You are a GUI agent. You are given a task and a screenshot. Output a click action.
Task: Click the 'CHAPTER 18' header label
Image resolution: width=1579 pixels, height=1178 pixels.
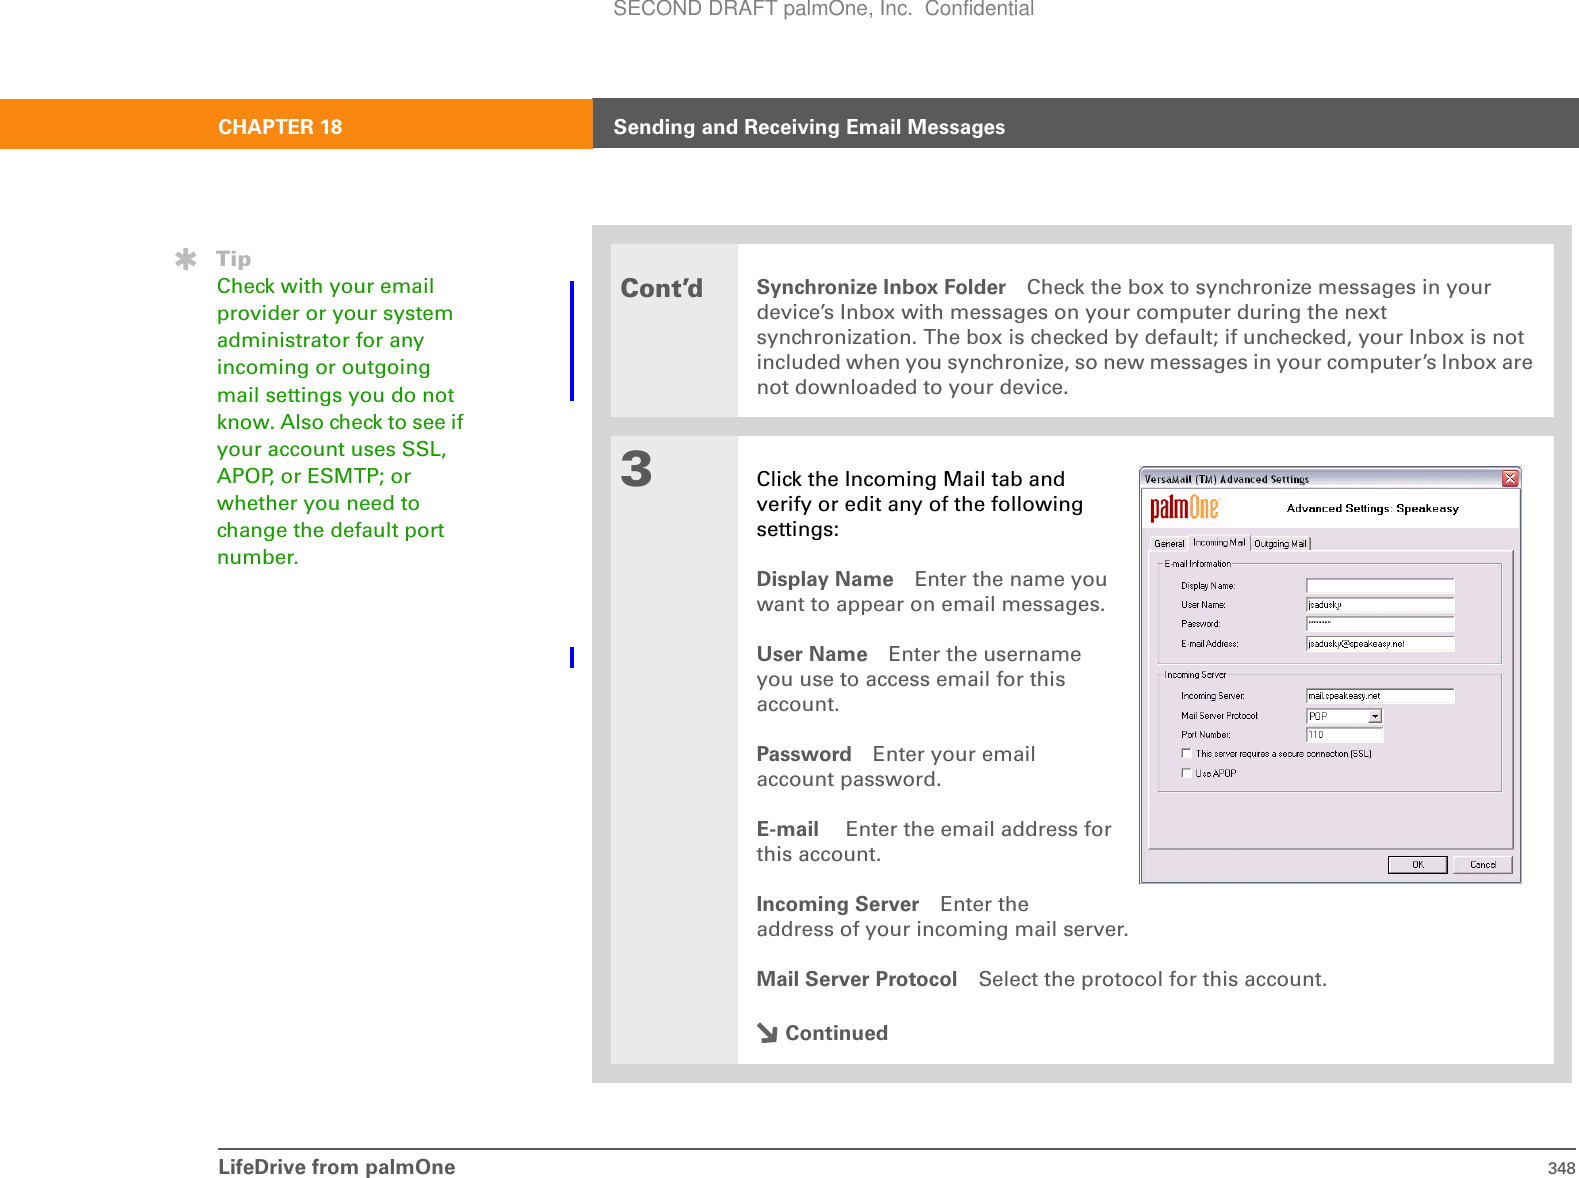coord(280,127)
